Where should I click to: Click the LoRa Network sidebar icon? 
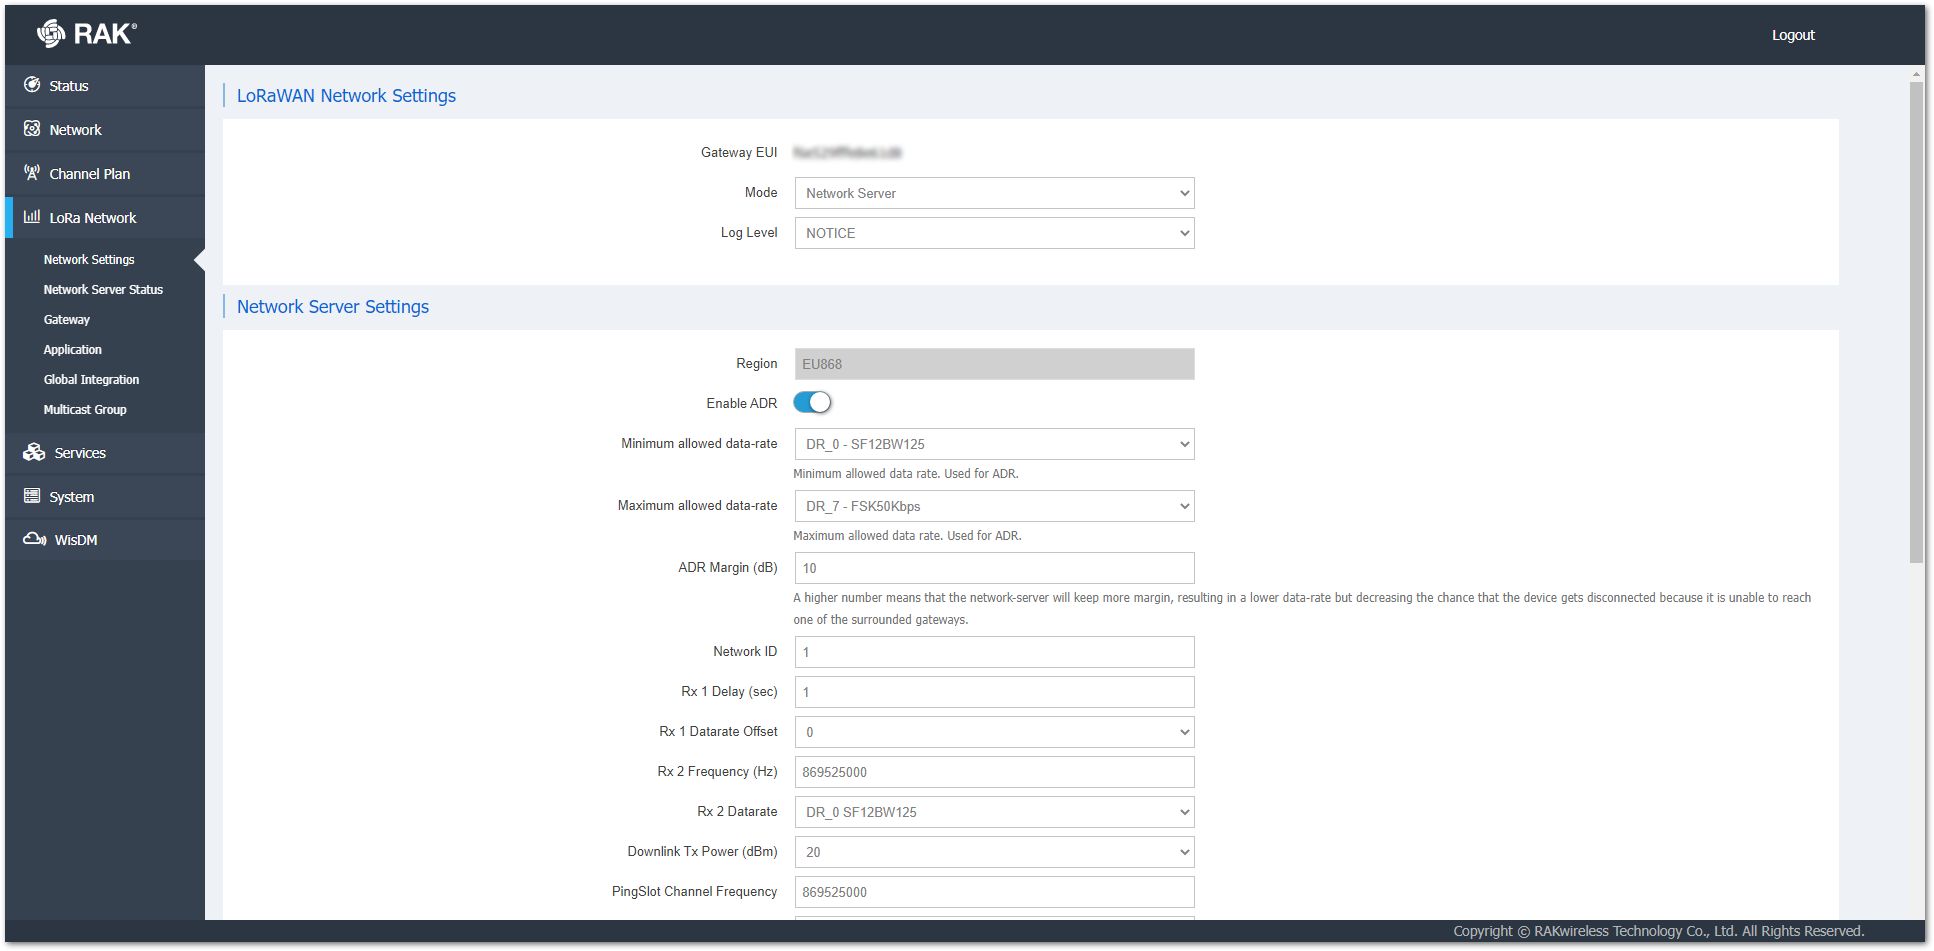tap(92, 217)
